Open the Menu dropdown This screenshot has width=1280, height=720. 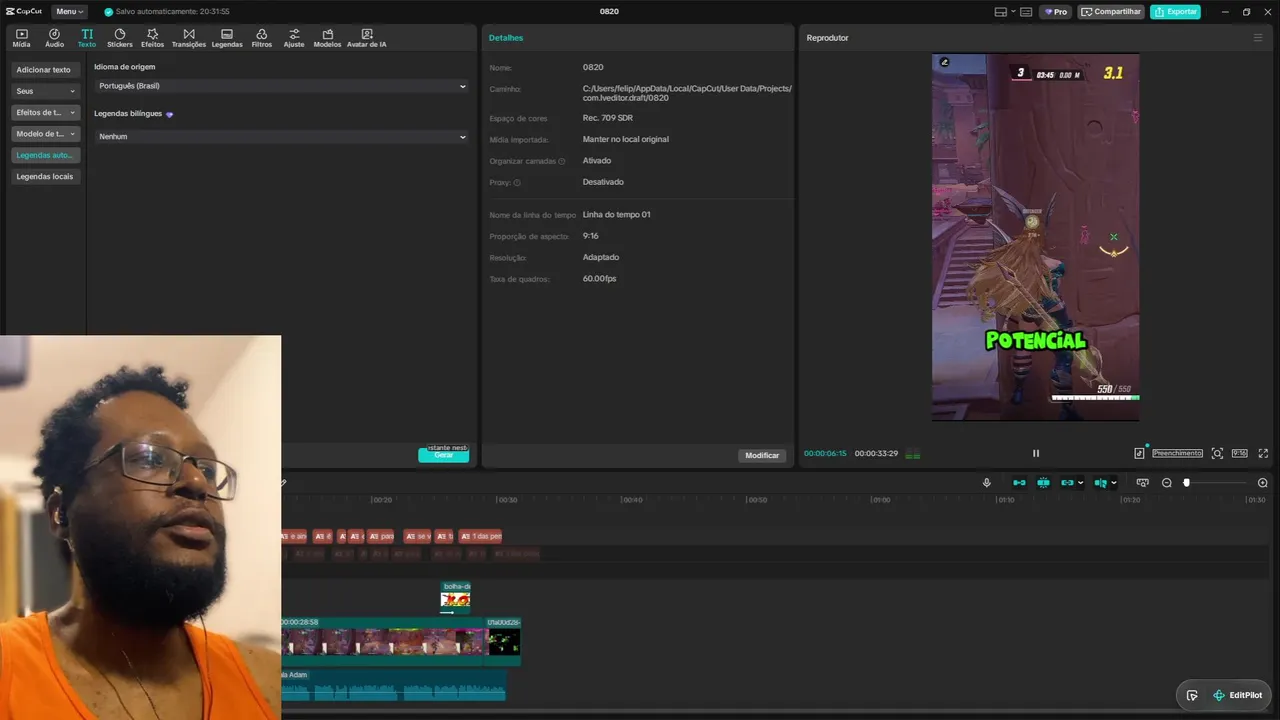pos(70,11)
